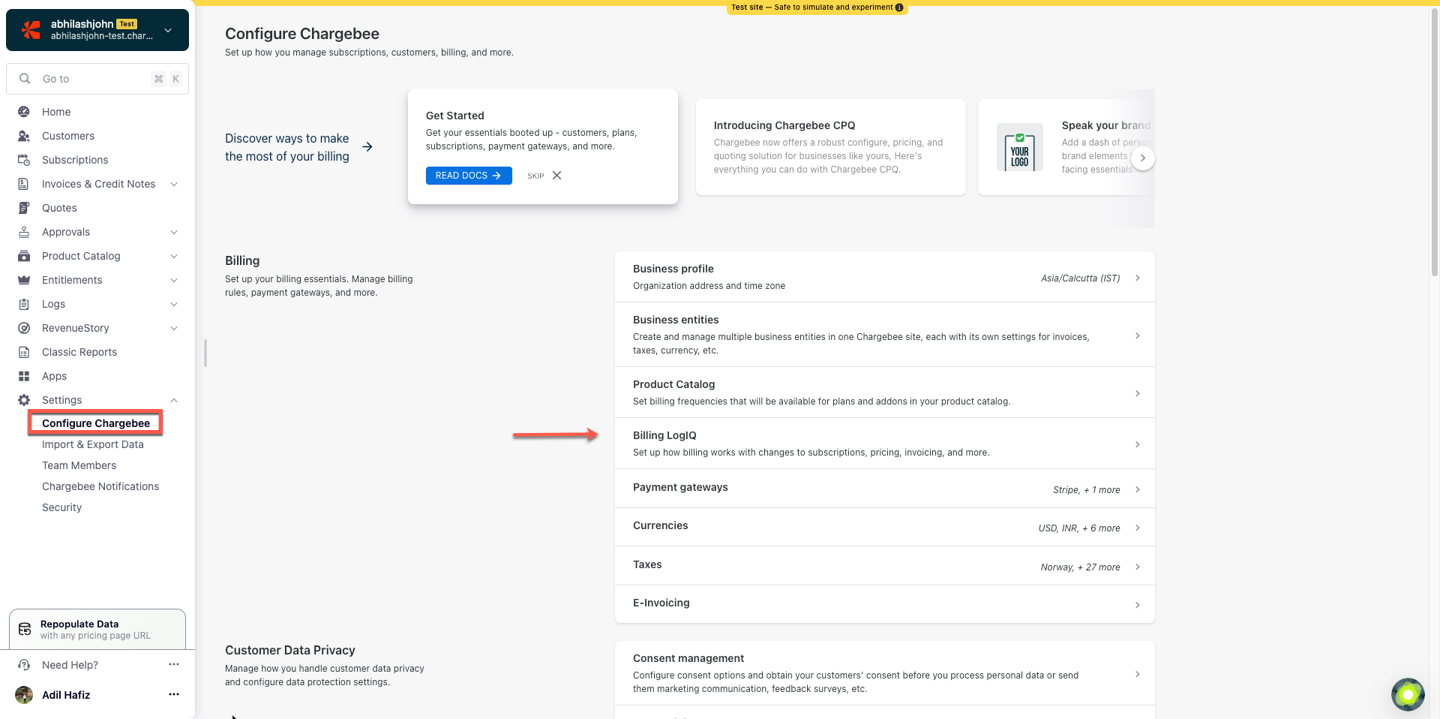This screenshot has height=719, width=1440.
Task: Open the Approvals sidebar icon
Action: [24, 232]
